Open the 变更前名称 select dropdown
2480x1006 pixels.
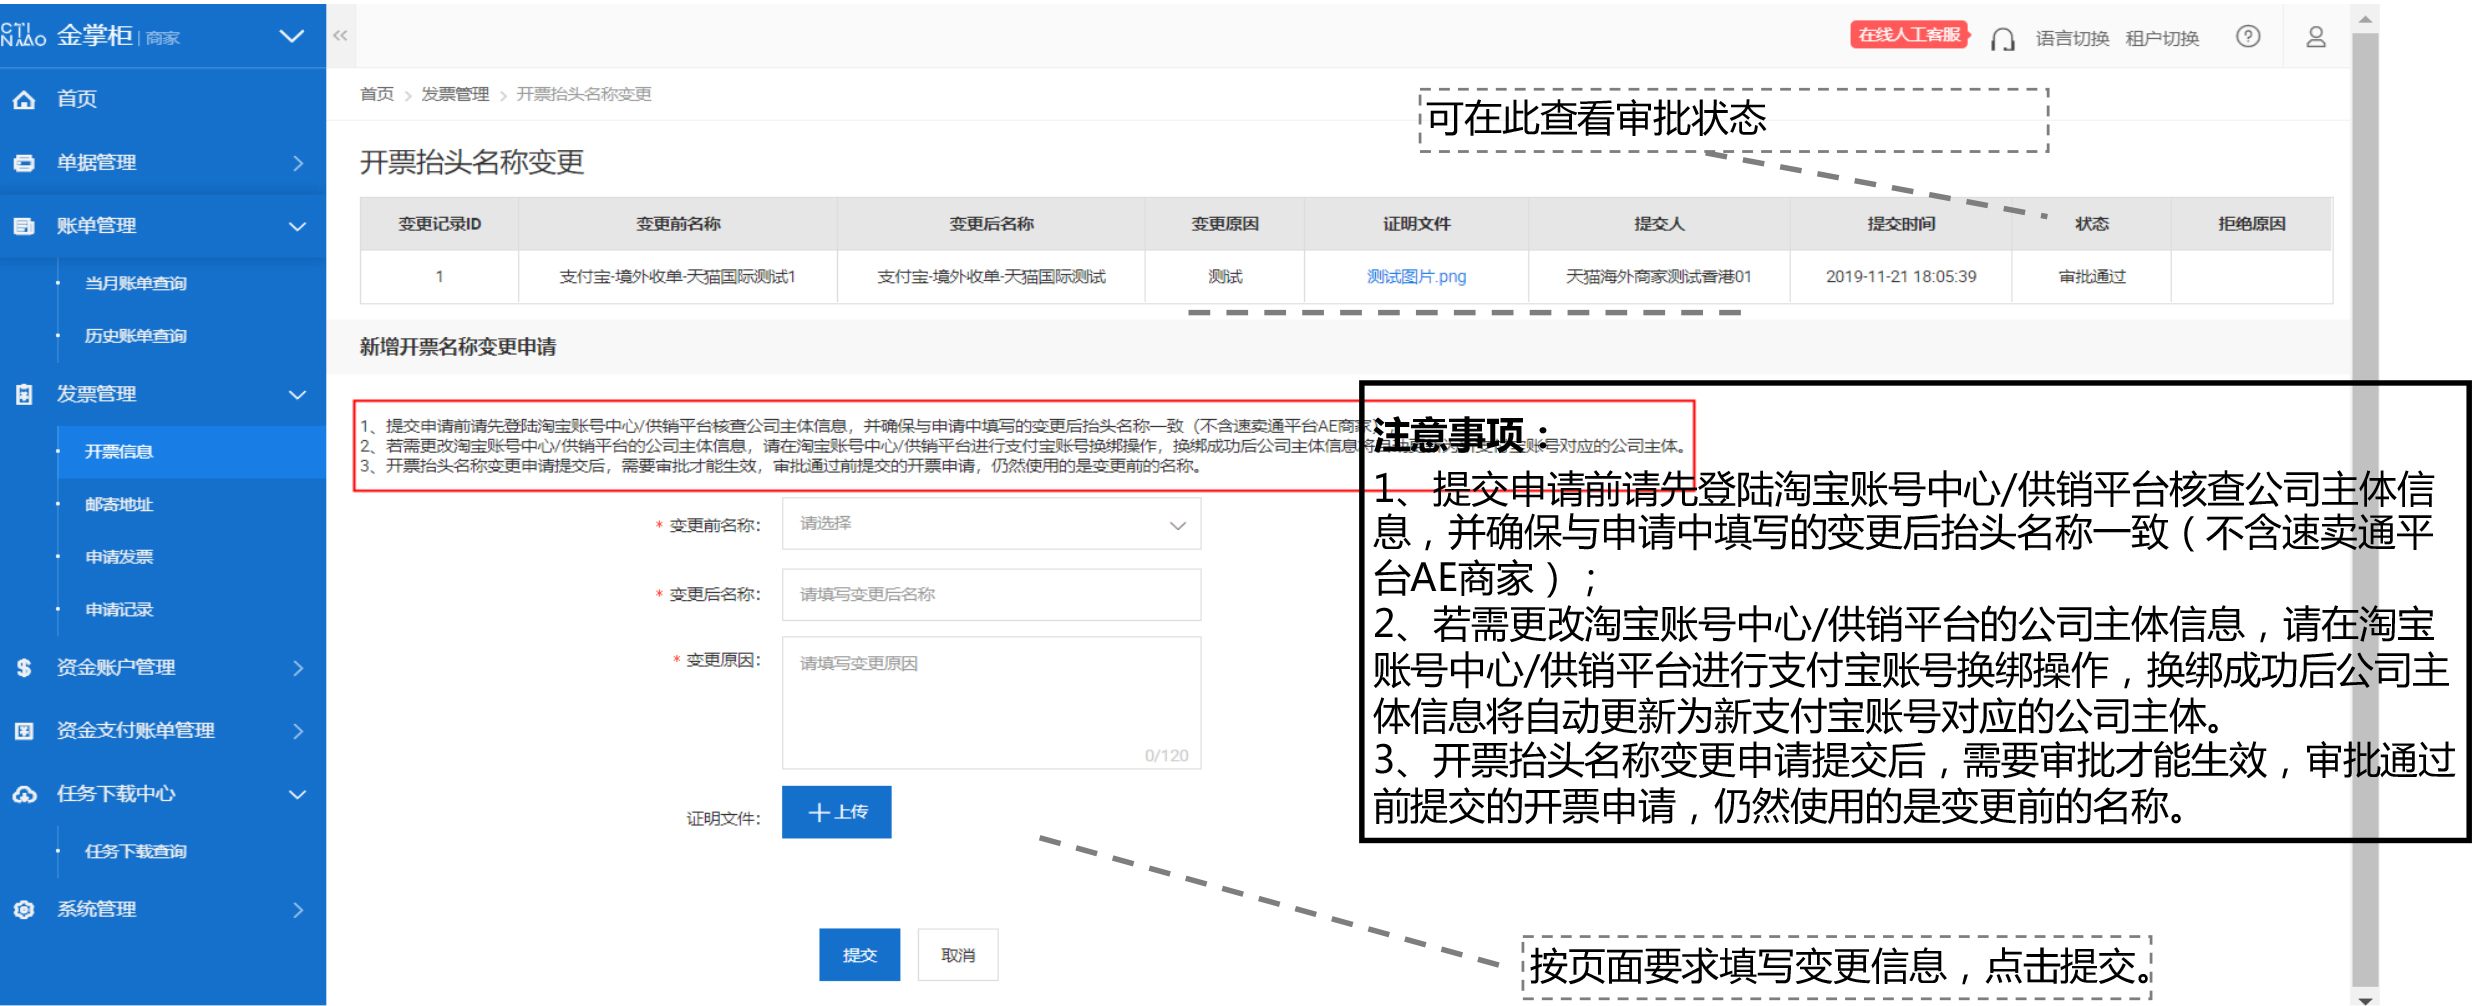click(x=991, y=524)
